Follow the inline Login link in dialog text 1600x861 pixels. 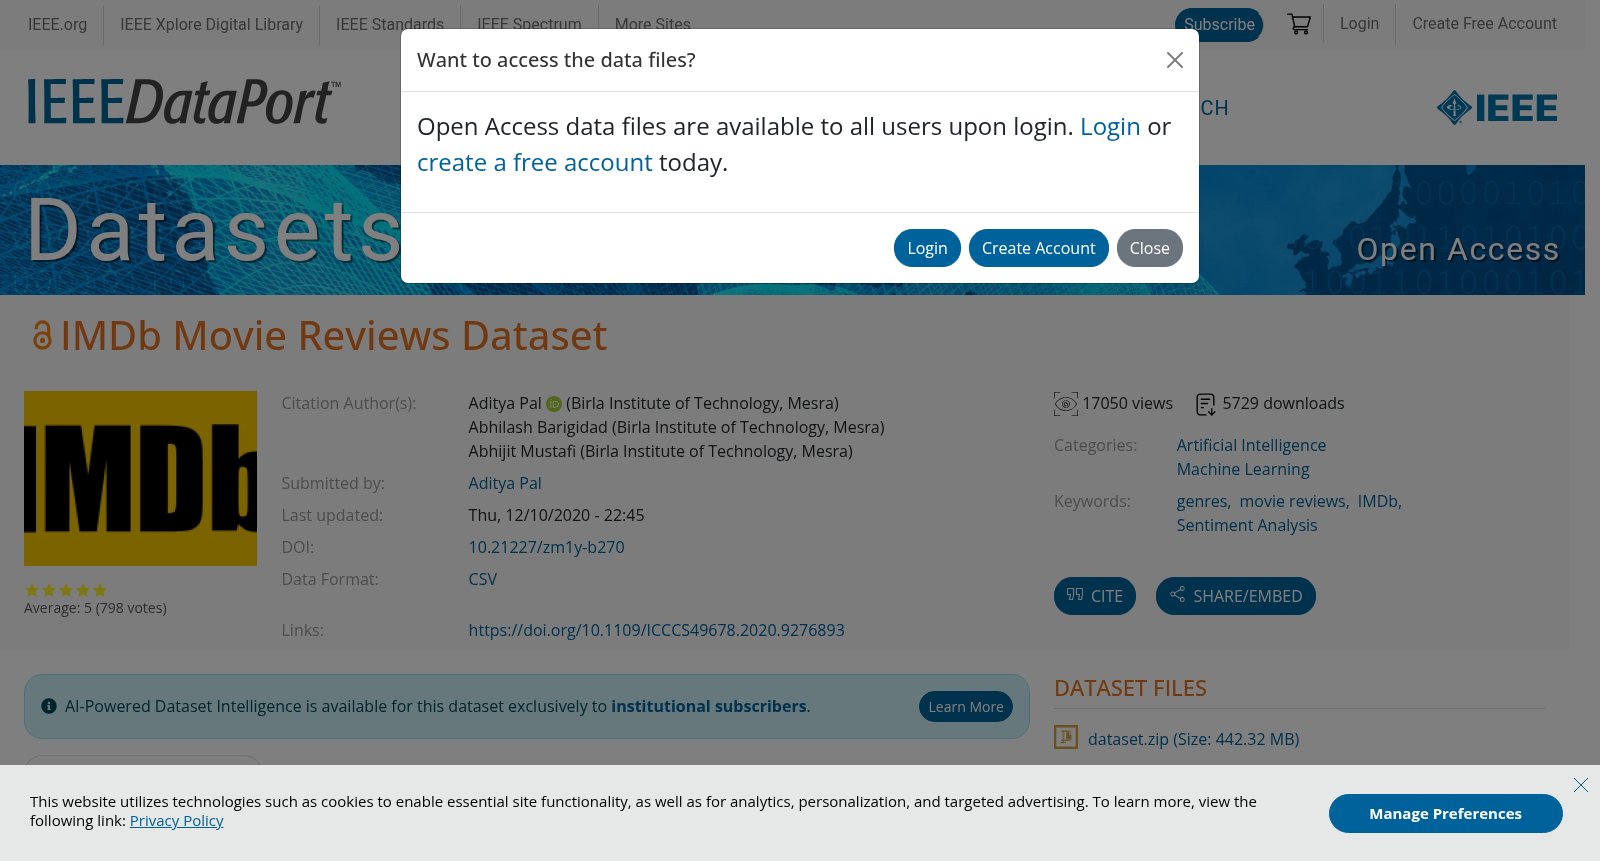point(1110,127)
